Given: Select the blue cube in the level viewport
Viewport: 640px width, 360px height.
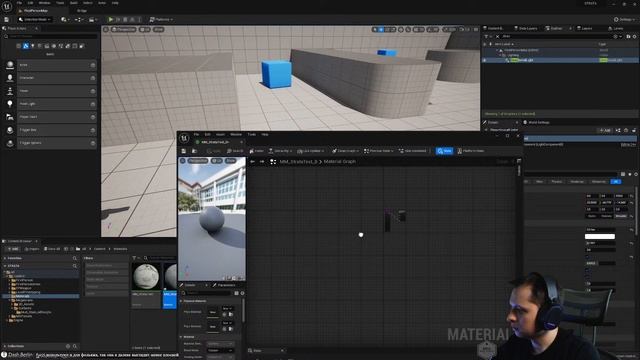Looking at the screenshot, I should pos(276,73).
